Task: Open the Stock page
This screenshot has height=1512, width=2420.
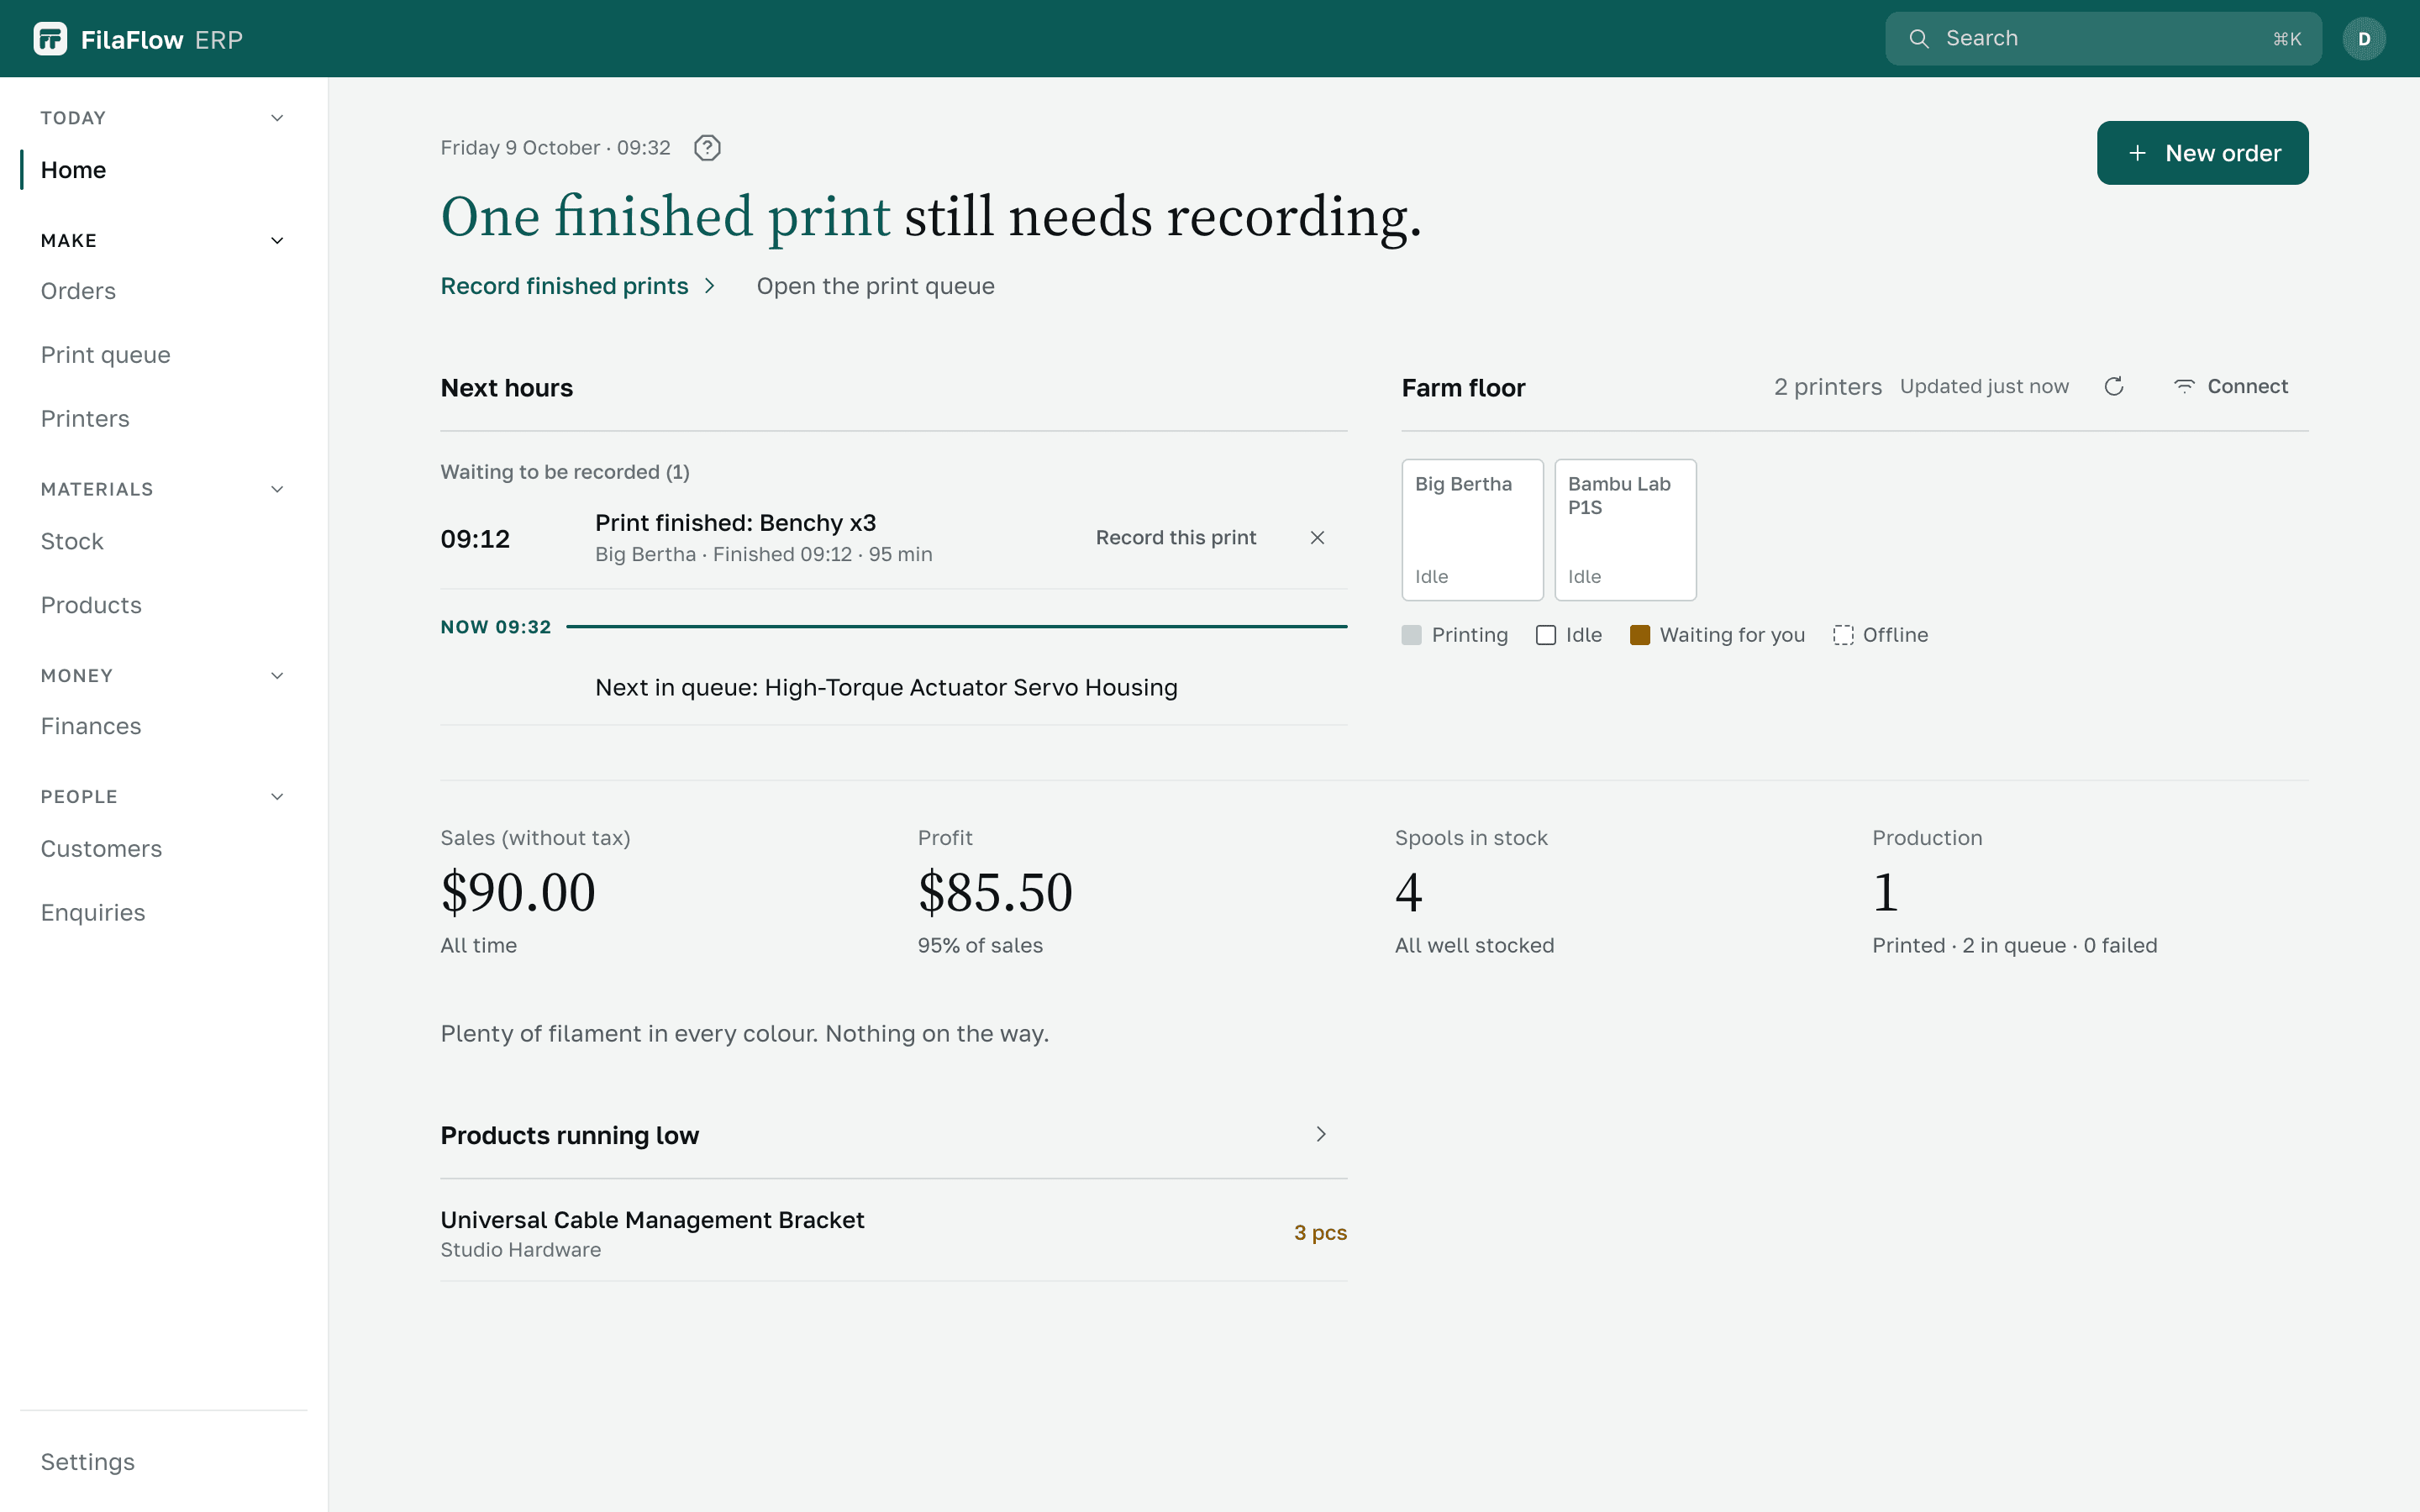Action: click(72, 542)
